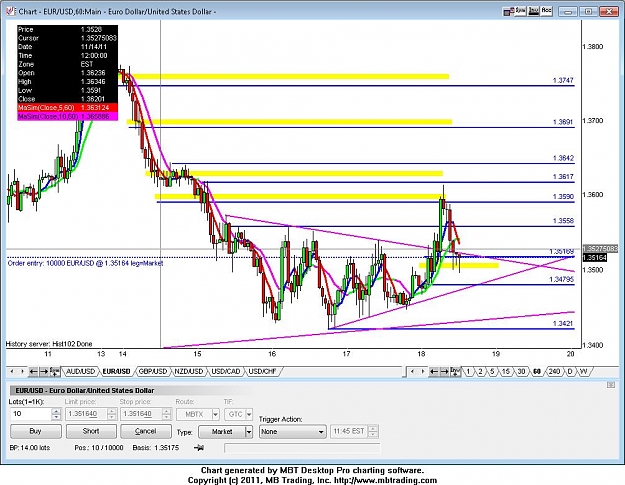Click the 1.3691 price level label
The width and height of the screenshot is (625, 485).
coord(563,122)
